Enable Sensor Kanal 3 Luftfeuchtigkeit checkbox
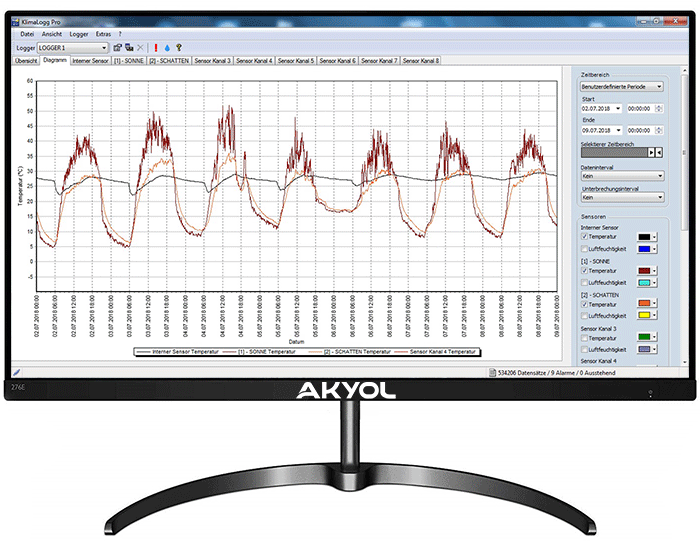700x541 pixels. click(x=584, y=350)
